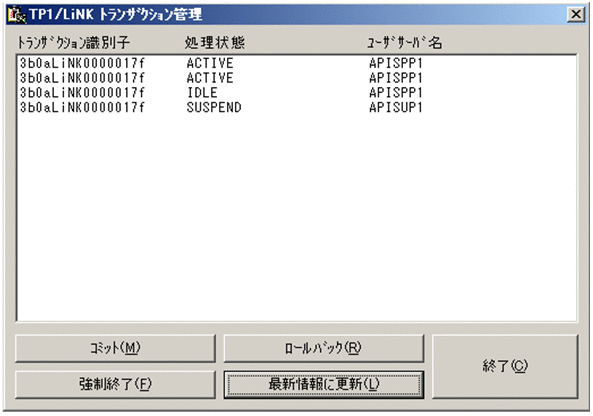Select transaction ID in the SUSPEND row
Screen dimensions: 593x416
(x=82, y=107)
